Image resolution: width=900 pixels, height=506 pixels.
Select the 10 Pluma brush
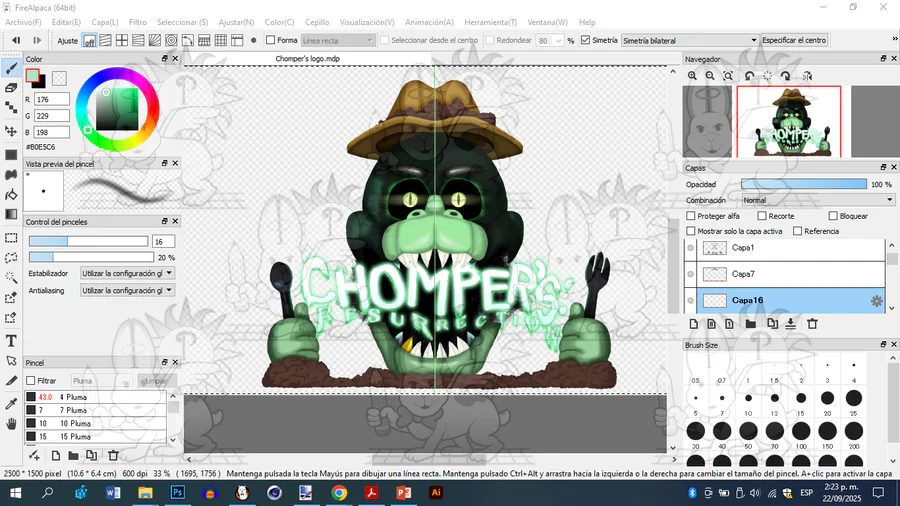tap(95, 423)
